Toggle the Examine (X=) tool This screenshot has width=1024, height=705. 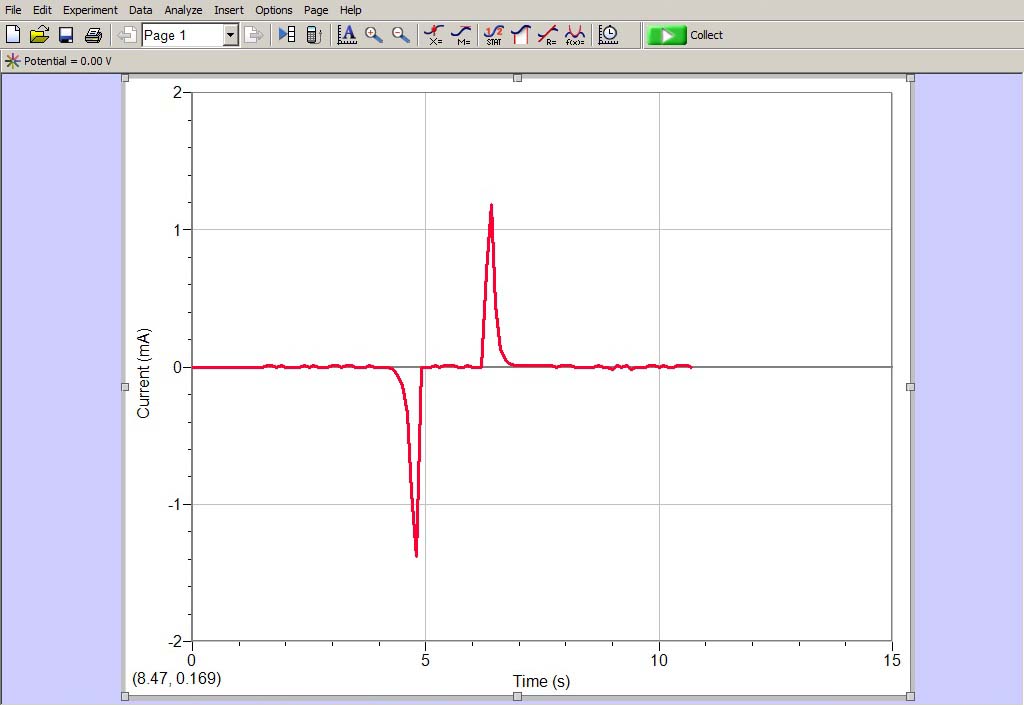[434, 35]
